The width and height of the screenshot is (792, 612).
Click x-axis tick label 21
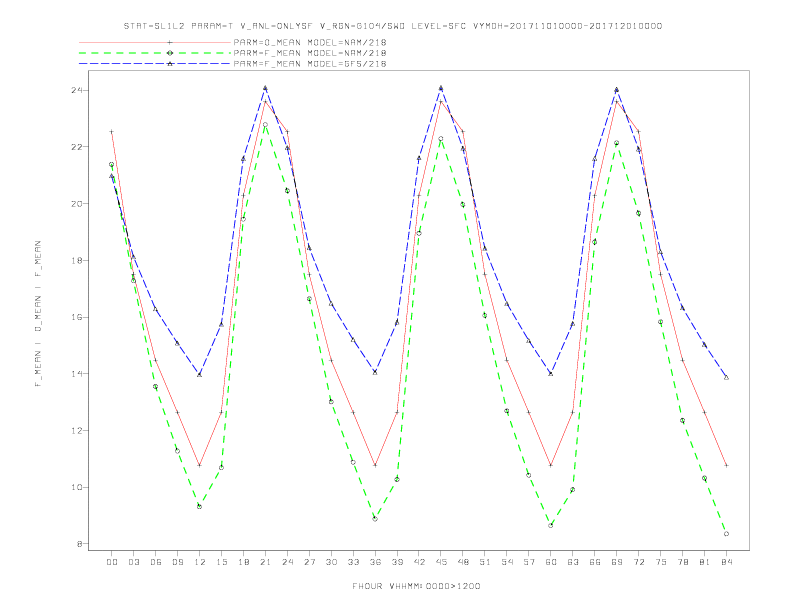point(265,562)
